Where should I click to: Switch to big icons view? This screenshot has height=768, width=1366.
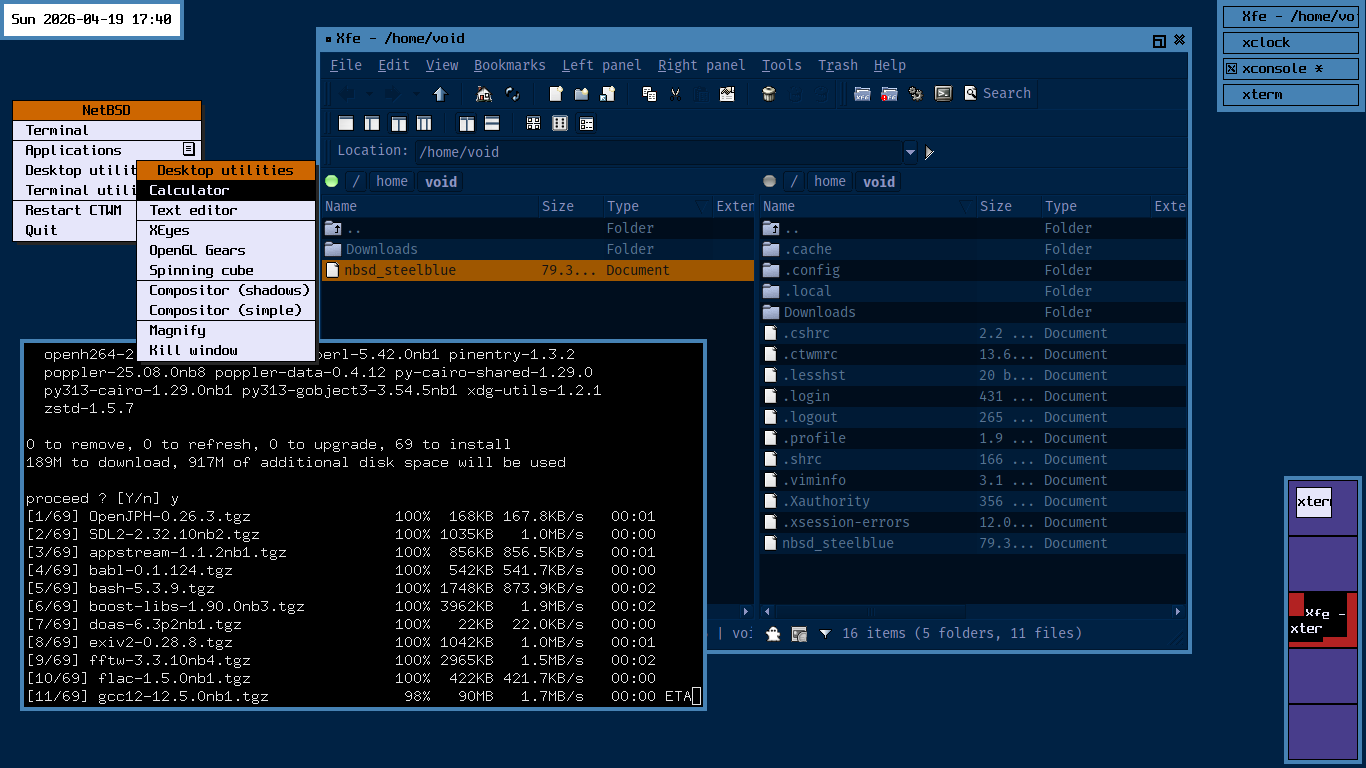[533, 124]
